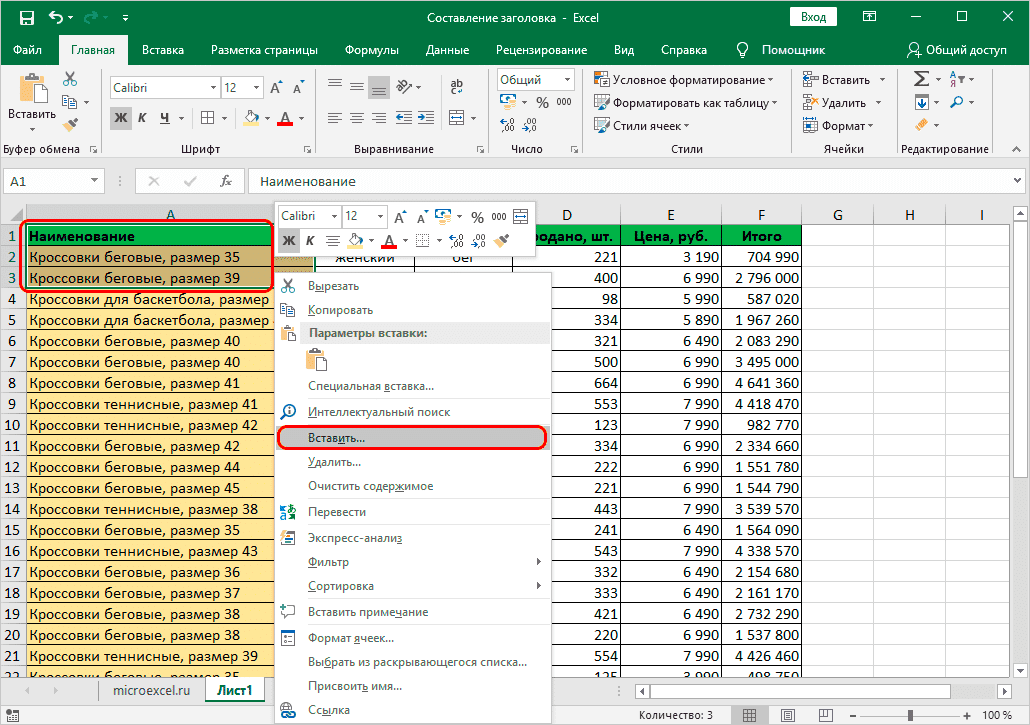Switch to the Формулы ribbon tab

pos(372,50)
